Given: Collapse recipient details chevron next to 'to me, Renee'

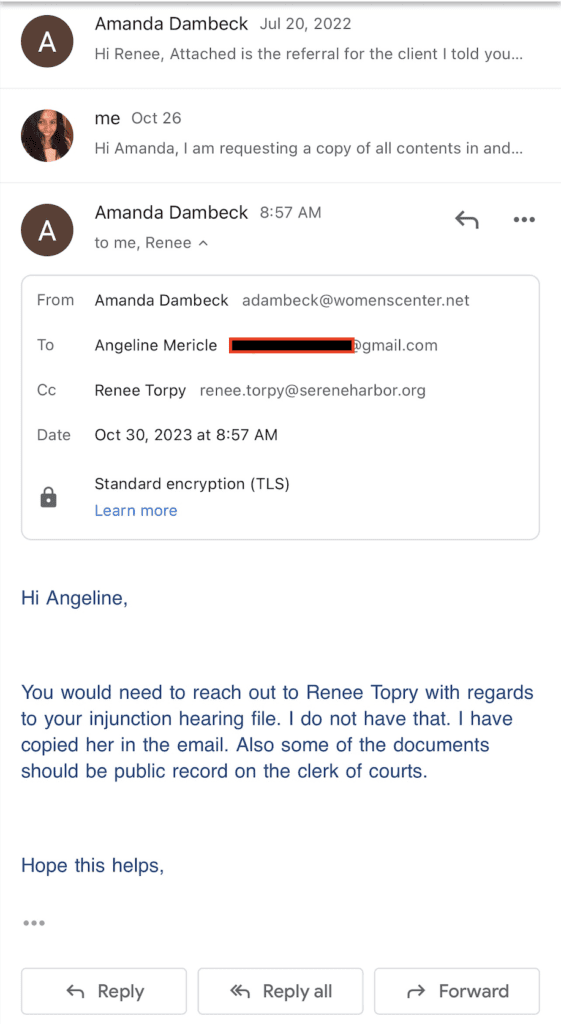Looking at the screenshot, I should click(x=203, y=243).
